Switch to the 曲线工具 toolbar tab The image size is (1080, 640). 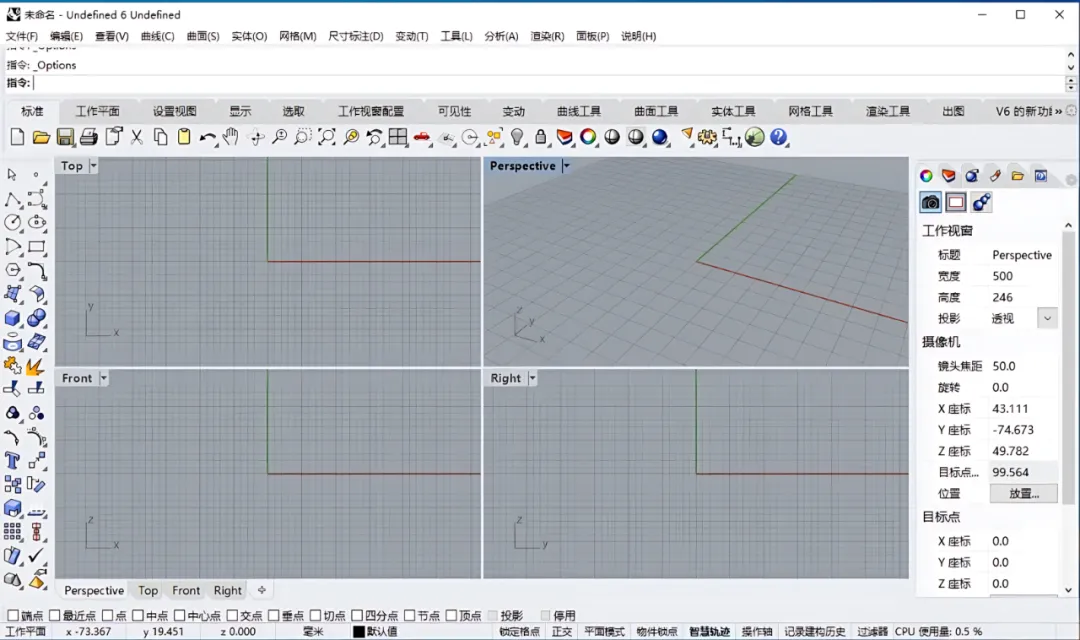click(579, 111)
